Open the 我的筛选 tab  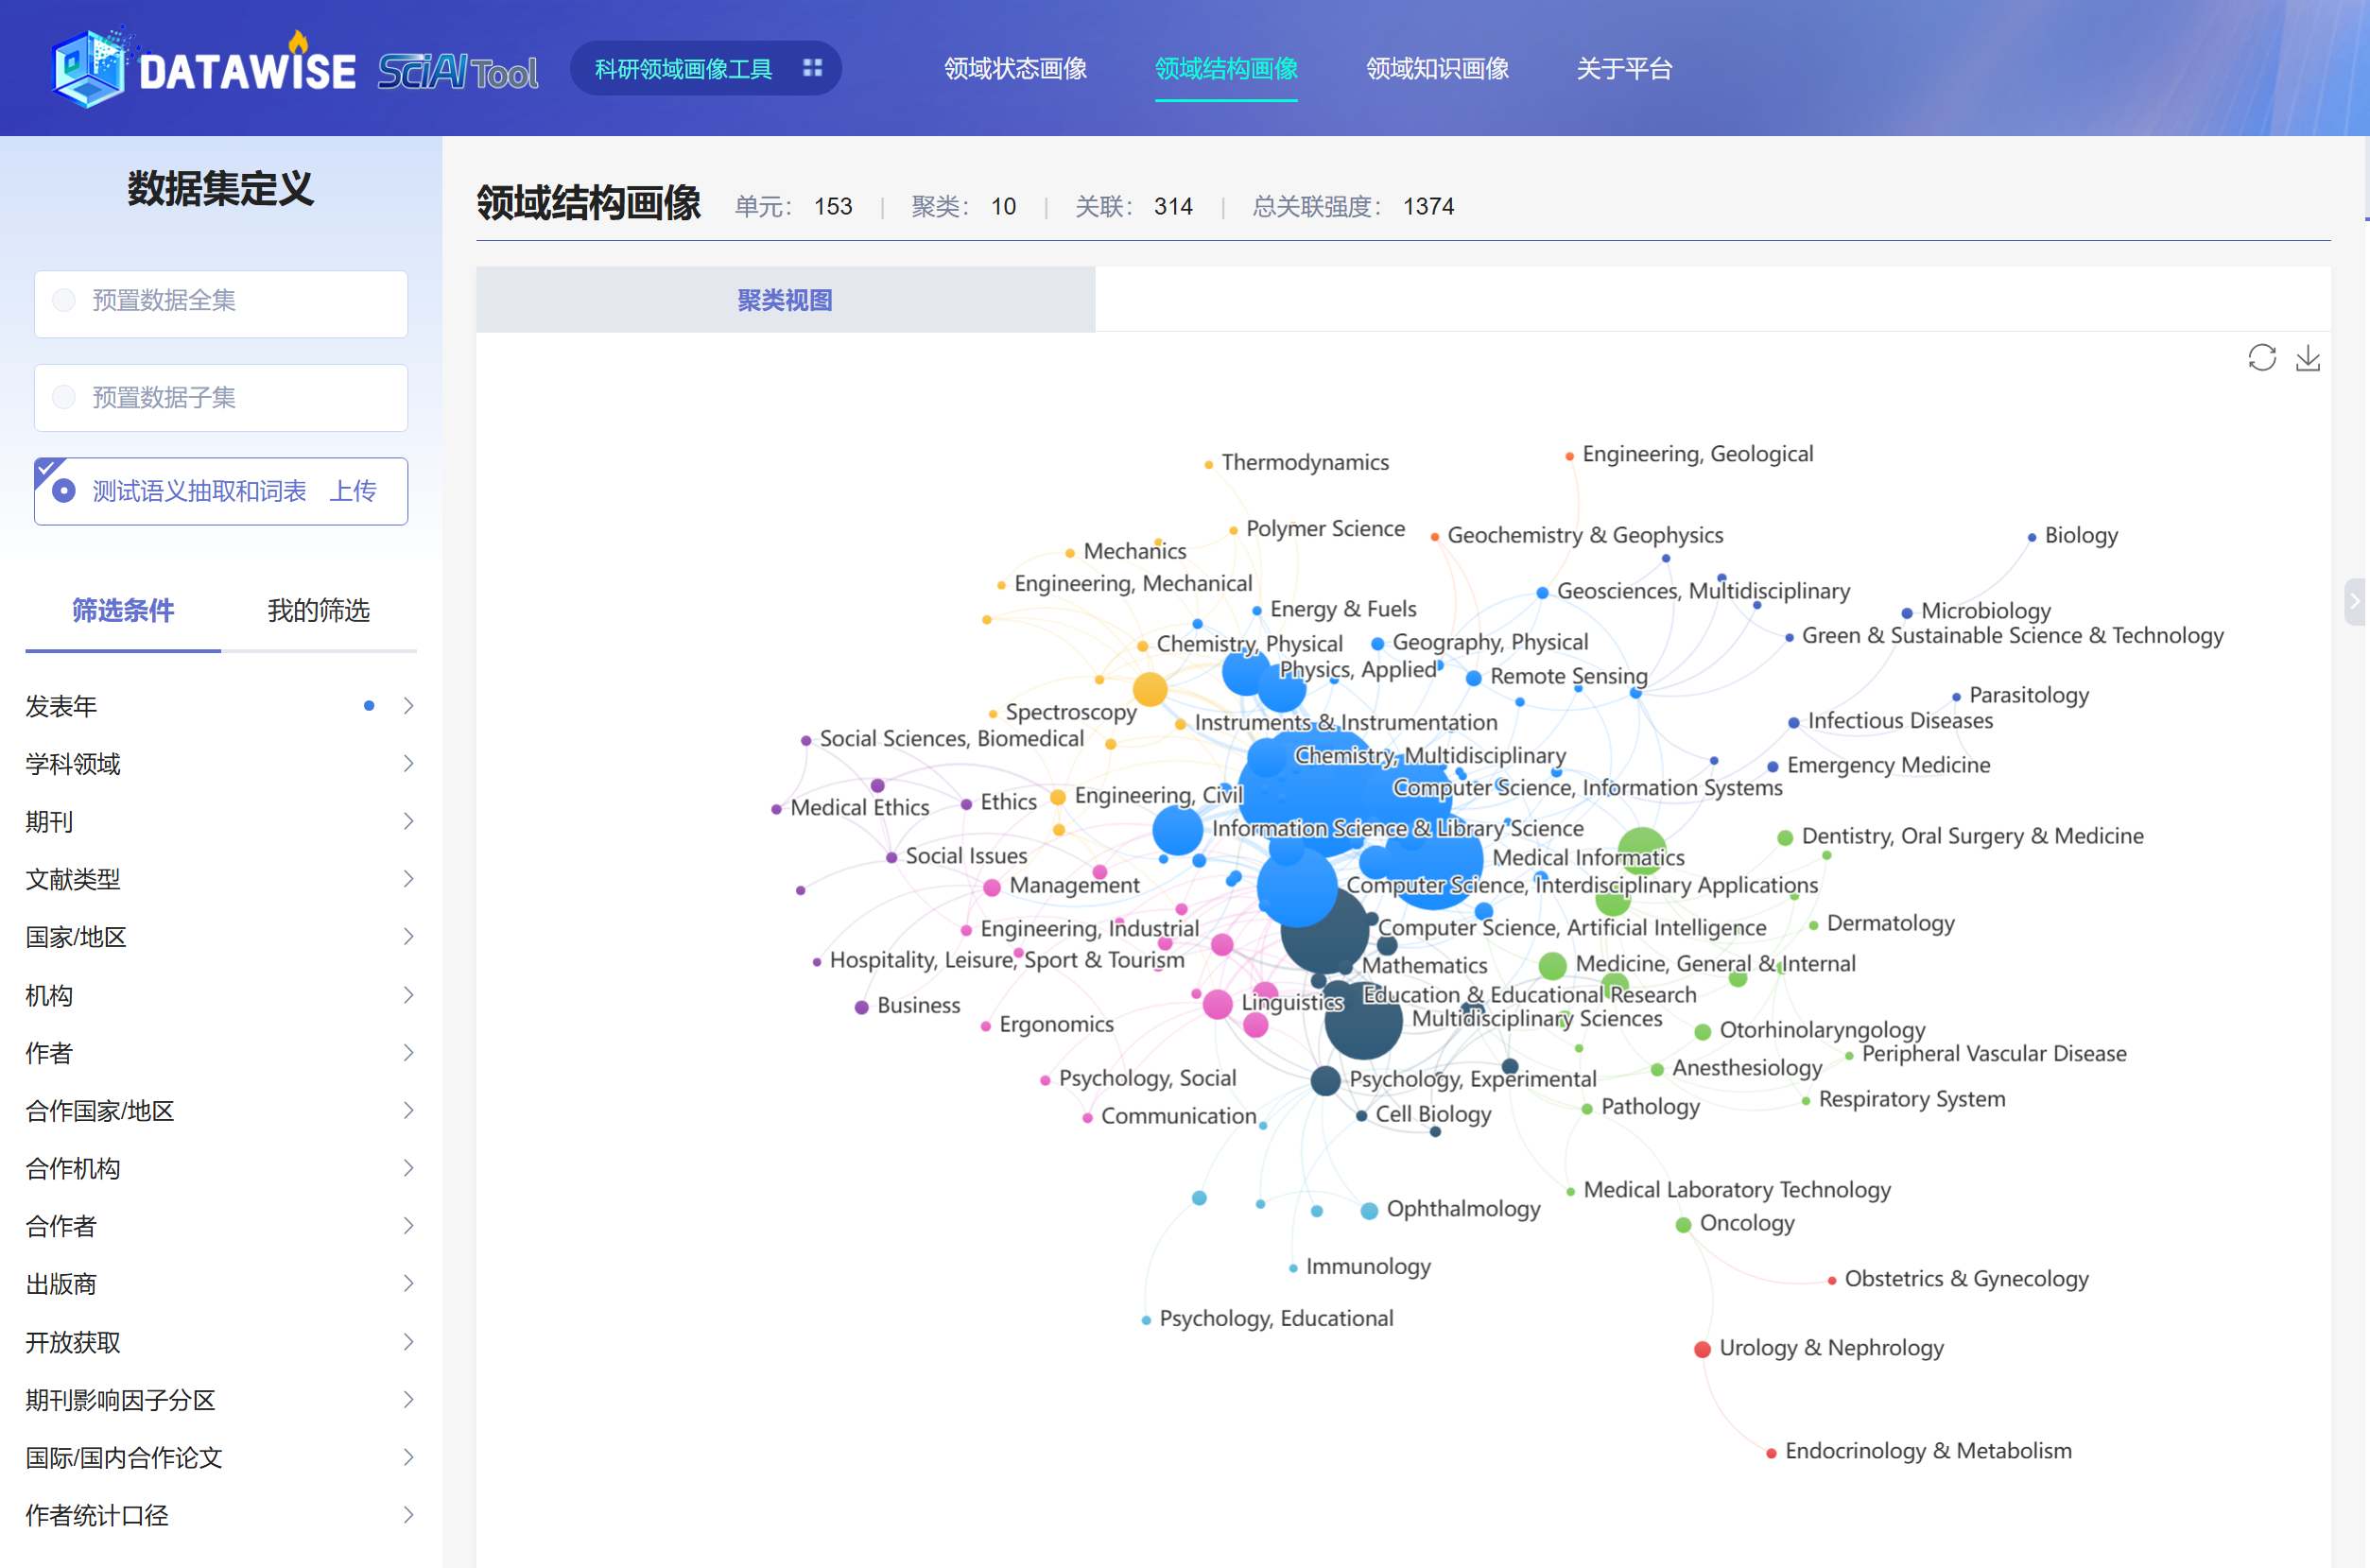tap(318, 610)
